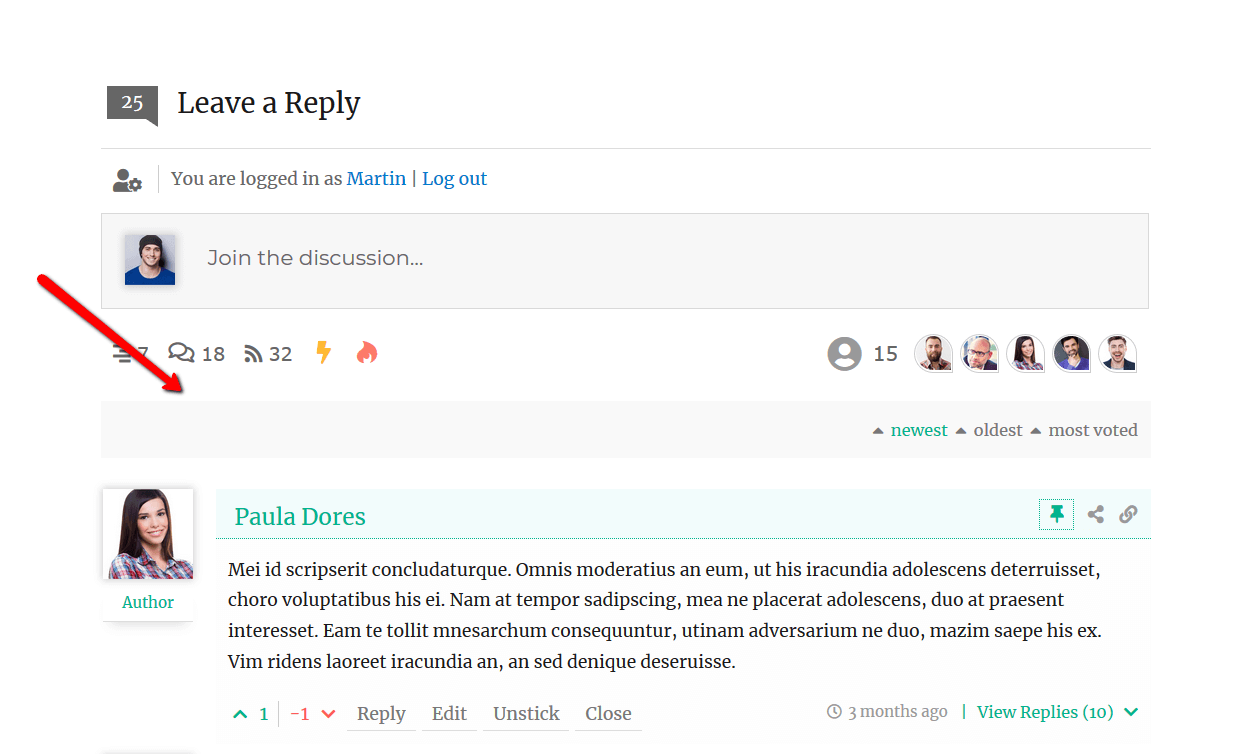Downvote Paula Dores' comment
This screenshot has width=1250, height=754.
[328, 714]
